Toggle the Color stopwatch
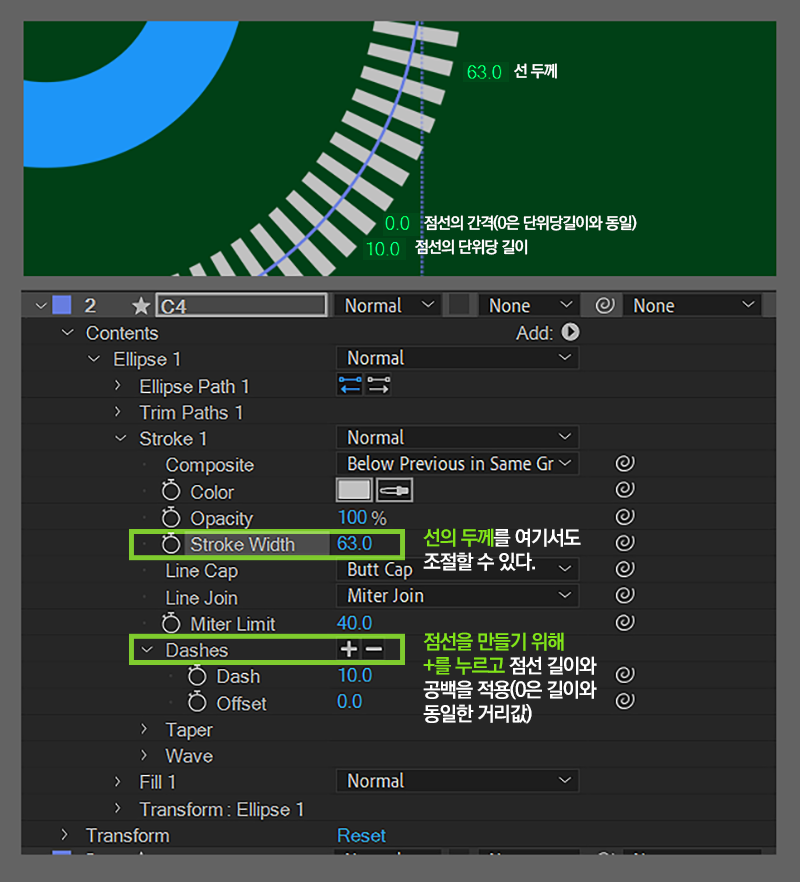800x882 pixels. [171, 491]
